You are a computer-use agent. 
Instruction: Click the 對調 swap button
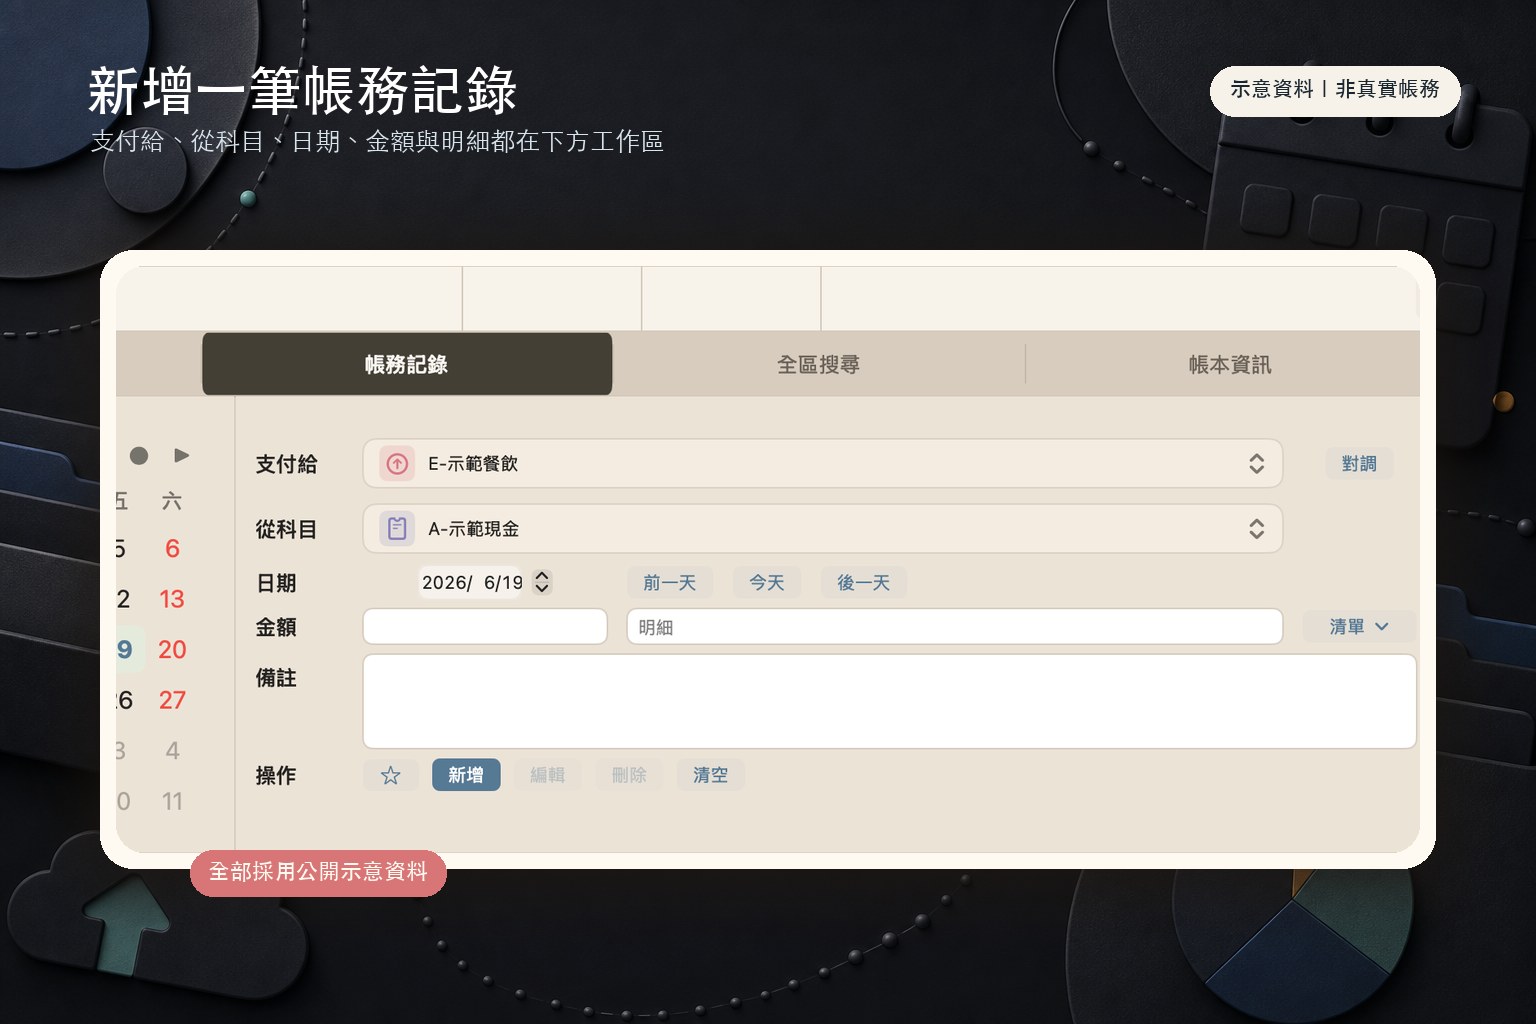[x=1359, y=464]
